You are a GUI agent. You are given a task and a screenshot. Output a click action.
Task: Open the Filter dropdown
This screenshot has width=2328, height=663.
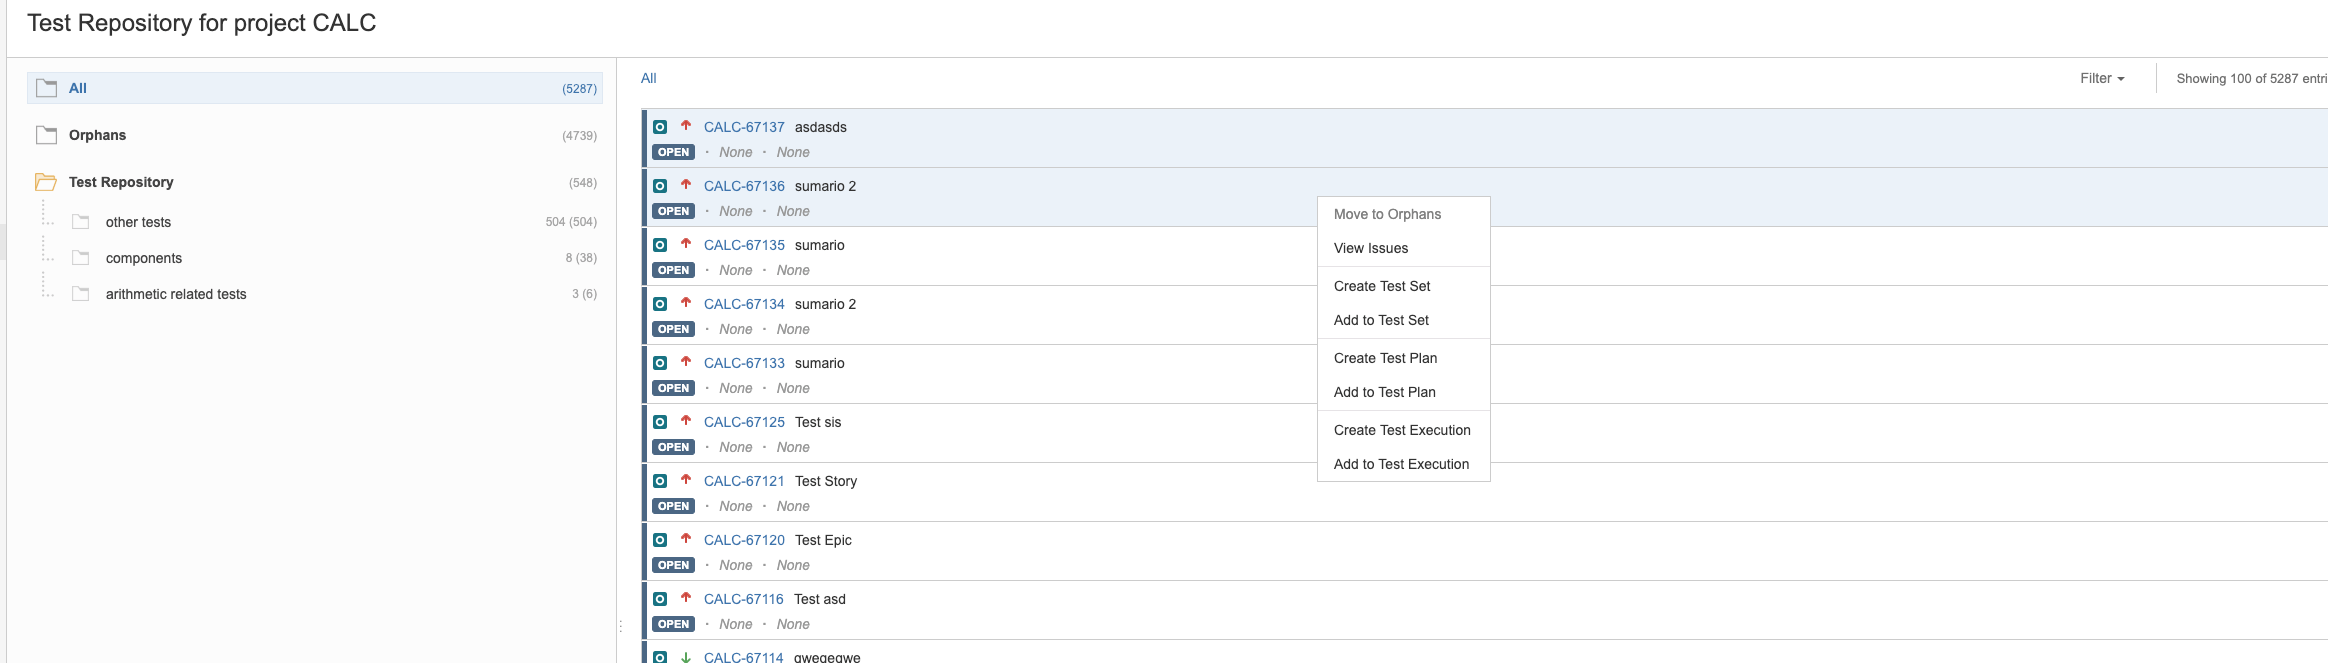2102,78
